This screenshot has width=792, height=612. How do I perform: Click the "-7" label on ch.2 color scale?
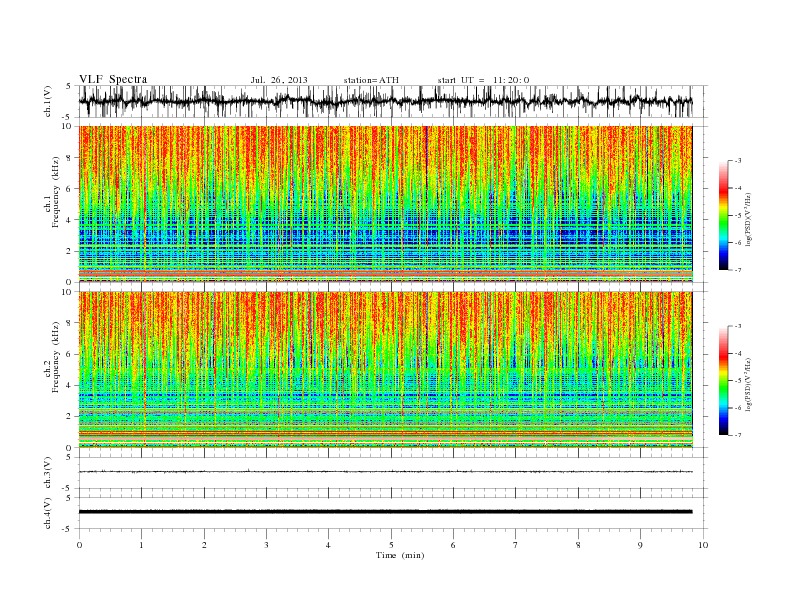click(x=738, y=435)
